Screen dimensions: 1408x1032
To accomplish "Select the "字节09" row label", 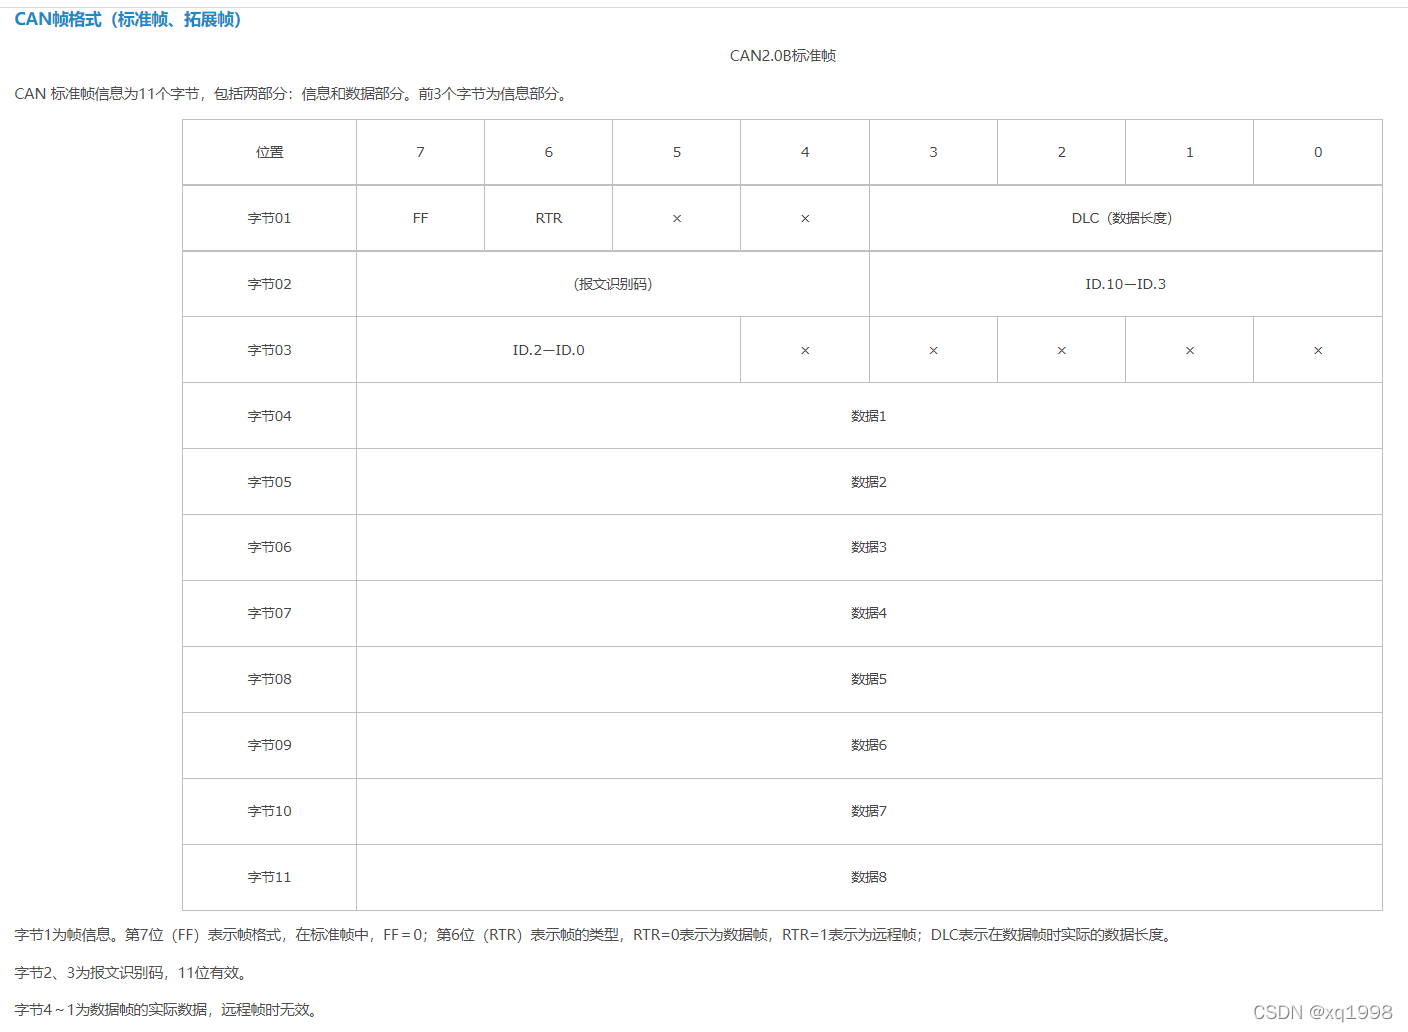I will [x=270, y=745].
